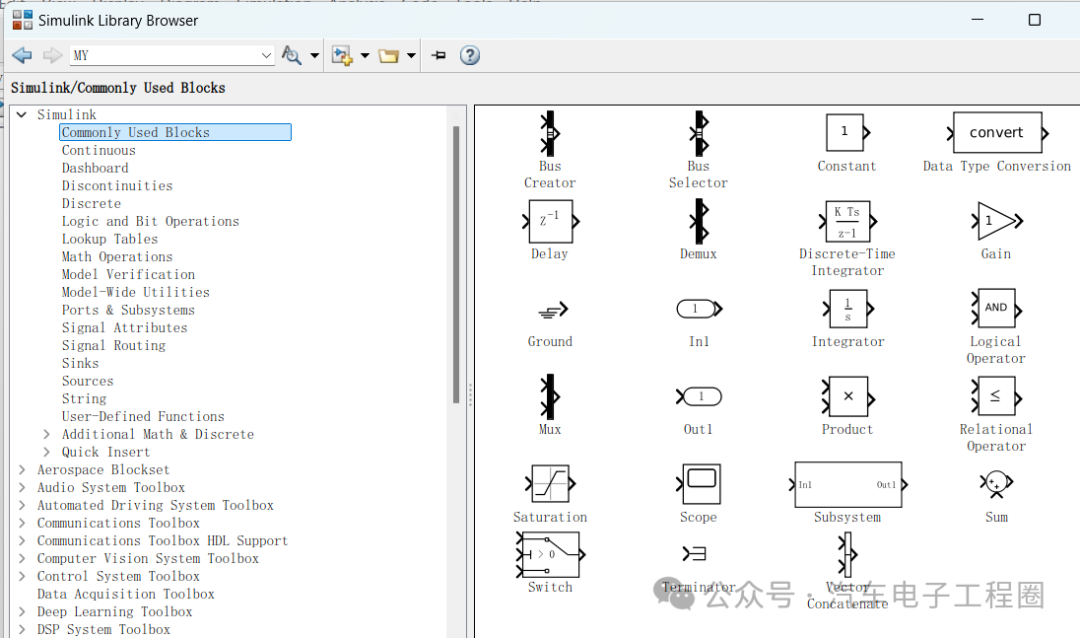Select the Discrete-Time Integrator block
Image resolution: width=1080 pixels, height=638 pixels.
coord(847,221)
